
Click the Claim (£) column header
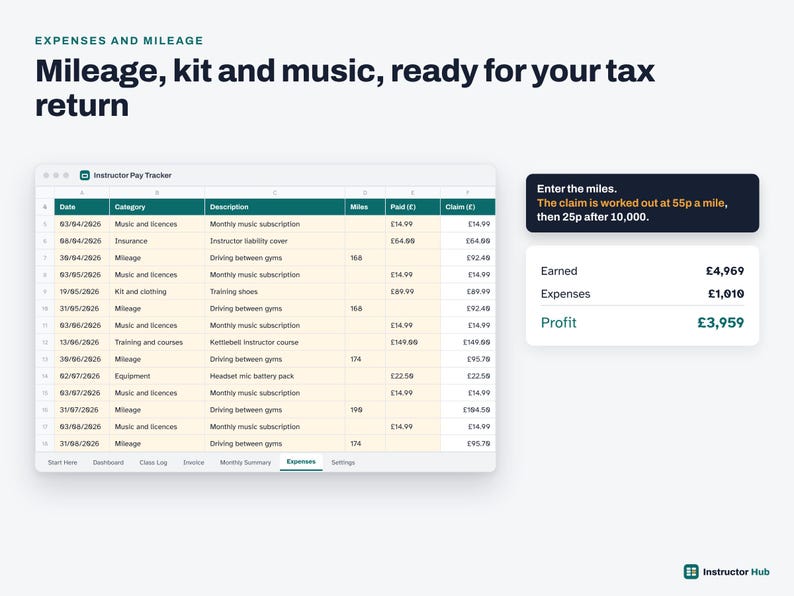click(x=468, y=207)
